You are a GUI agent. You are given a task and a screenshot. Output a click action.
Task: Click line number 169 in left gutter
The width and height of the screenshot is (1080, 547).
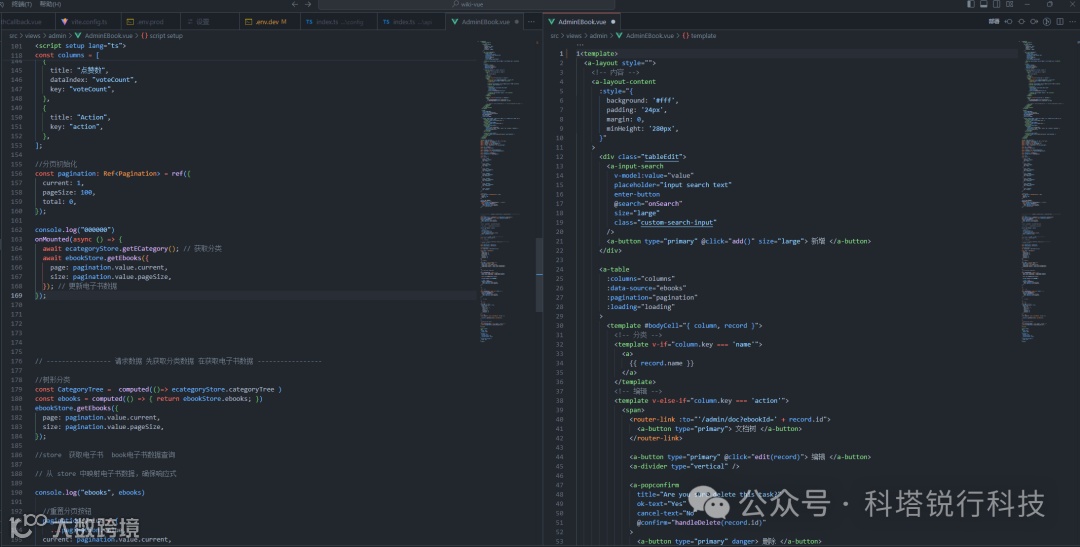16,296
